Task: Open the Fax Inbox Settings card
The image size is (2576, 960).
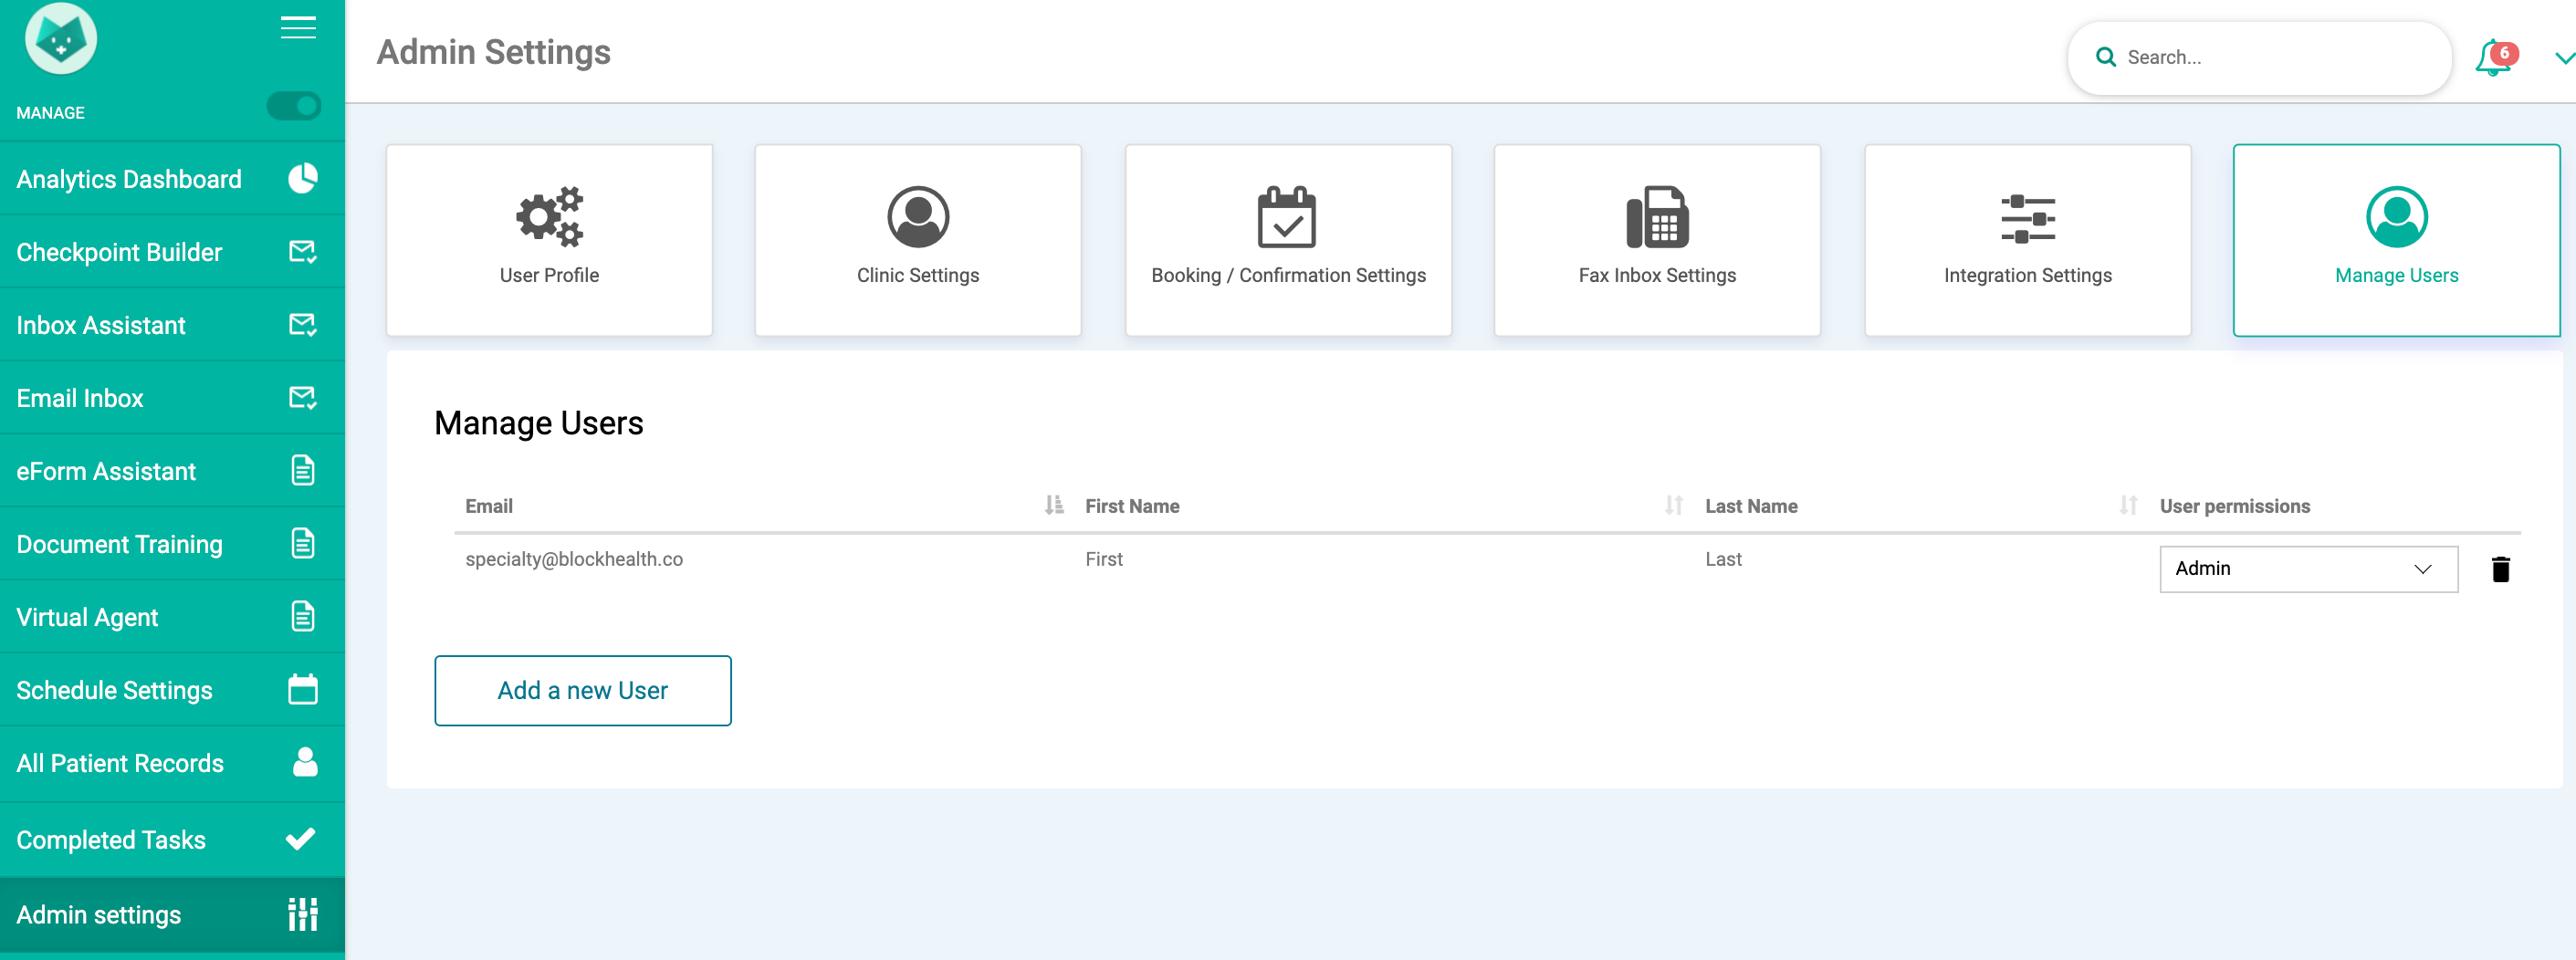Action: 1657,240
